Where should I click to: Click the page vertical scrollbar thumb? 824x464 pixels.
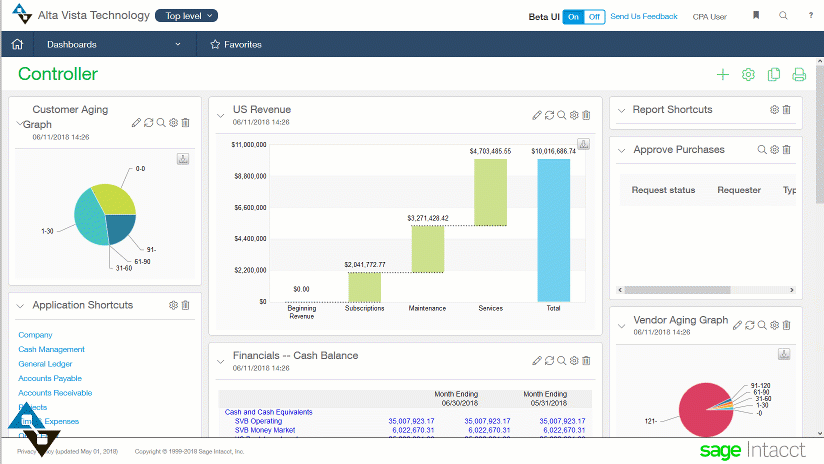click(820, 134)
